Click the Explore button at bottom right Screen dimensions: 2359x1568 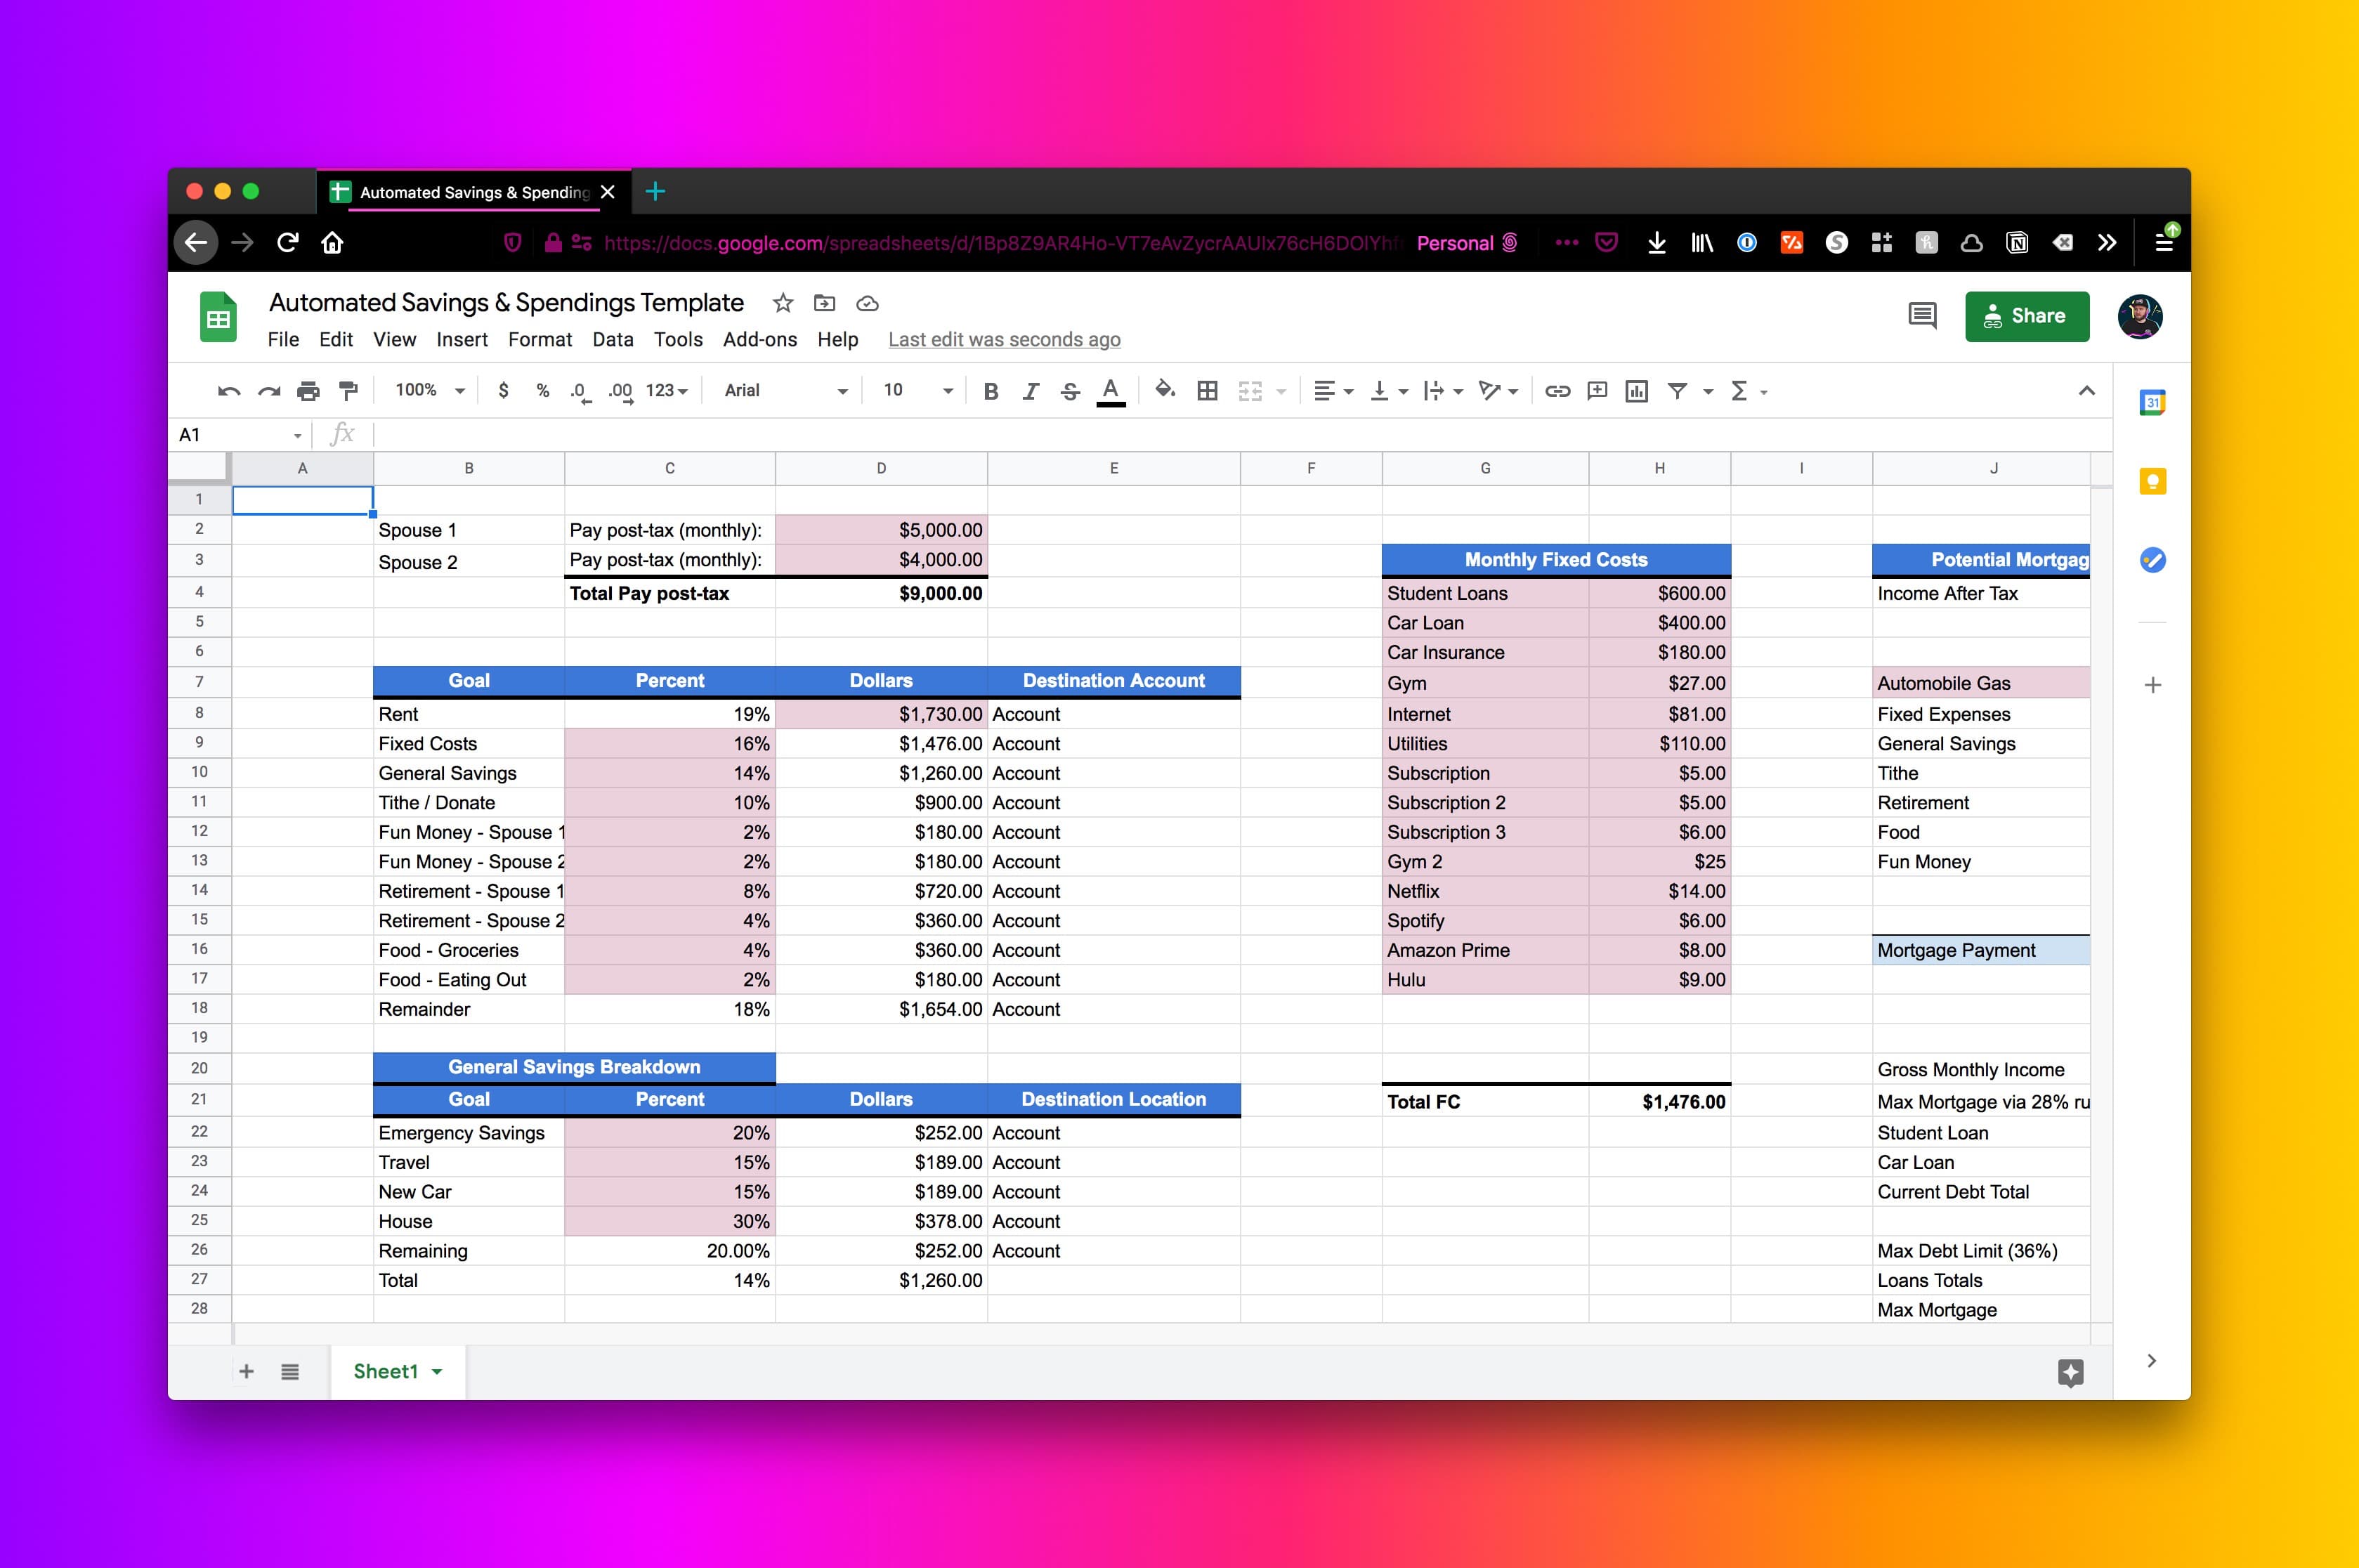click(2070, 1372)
